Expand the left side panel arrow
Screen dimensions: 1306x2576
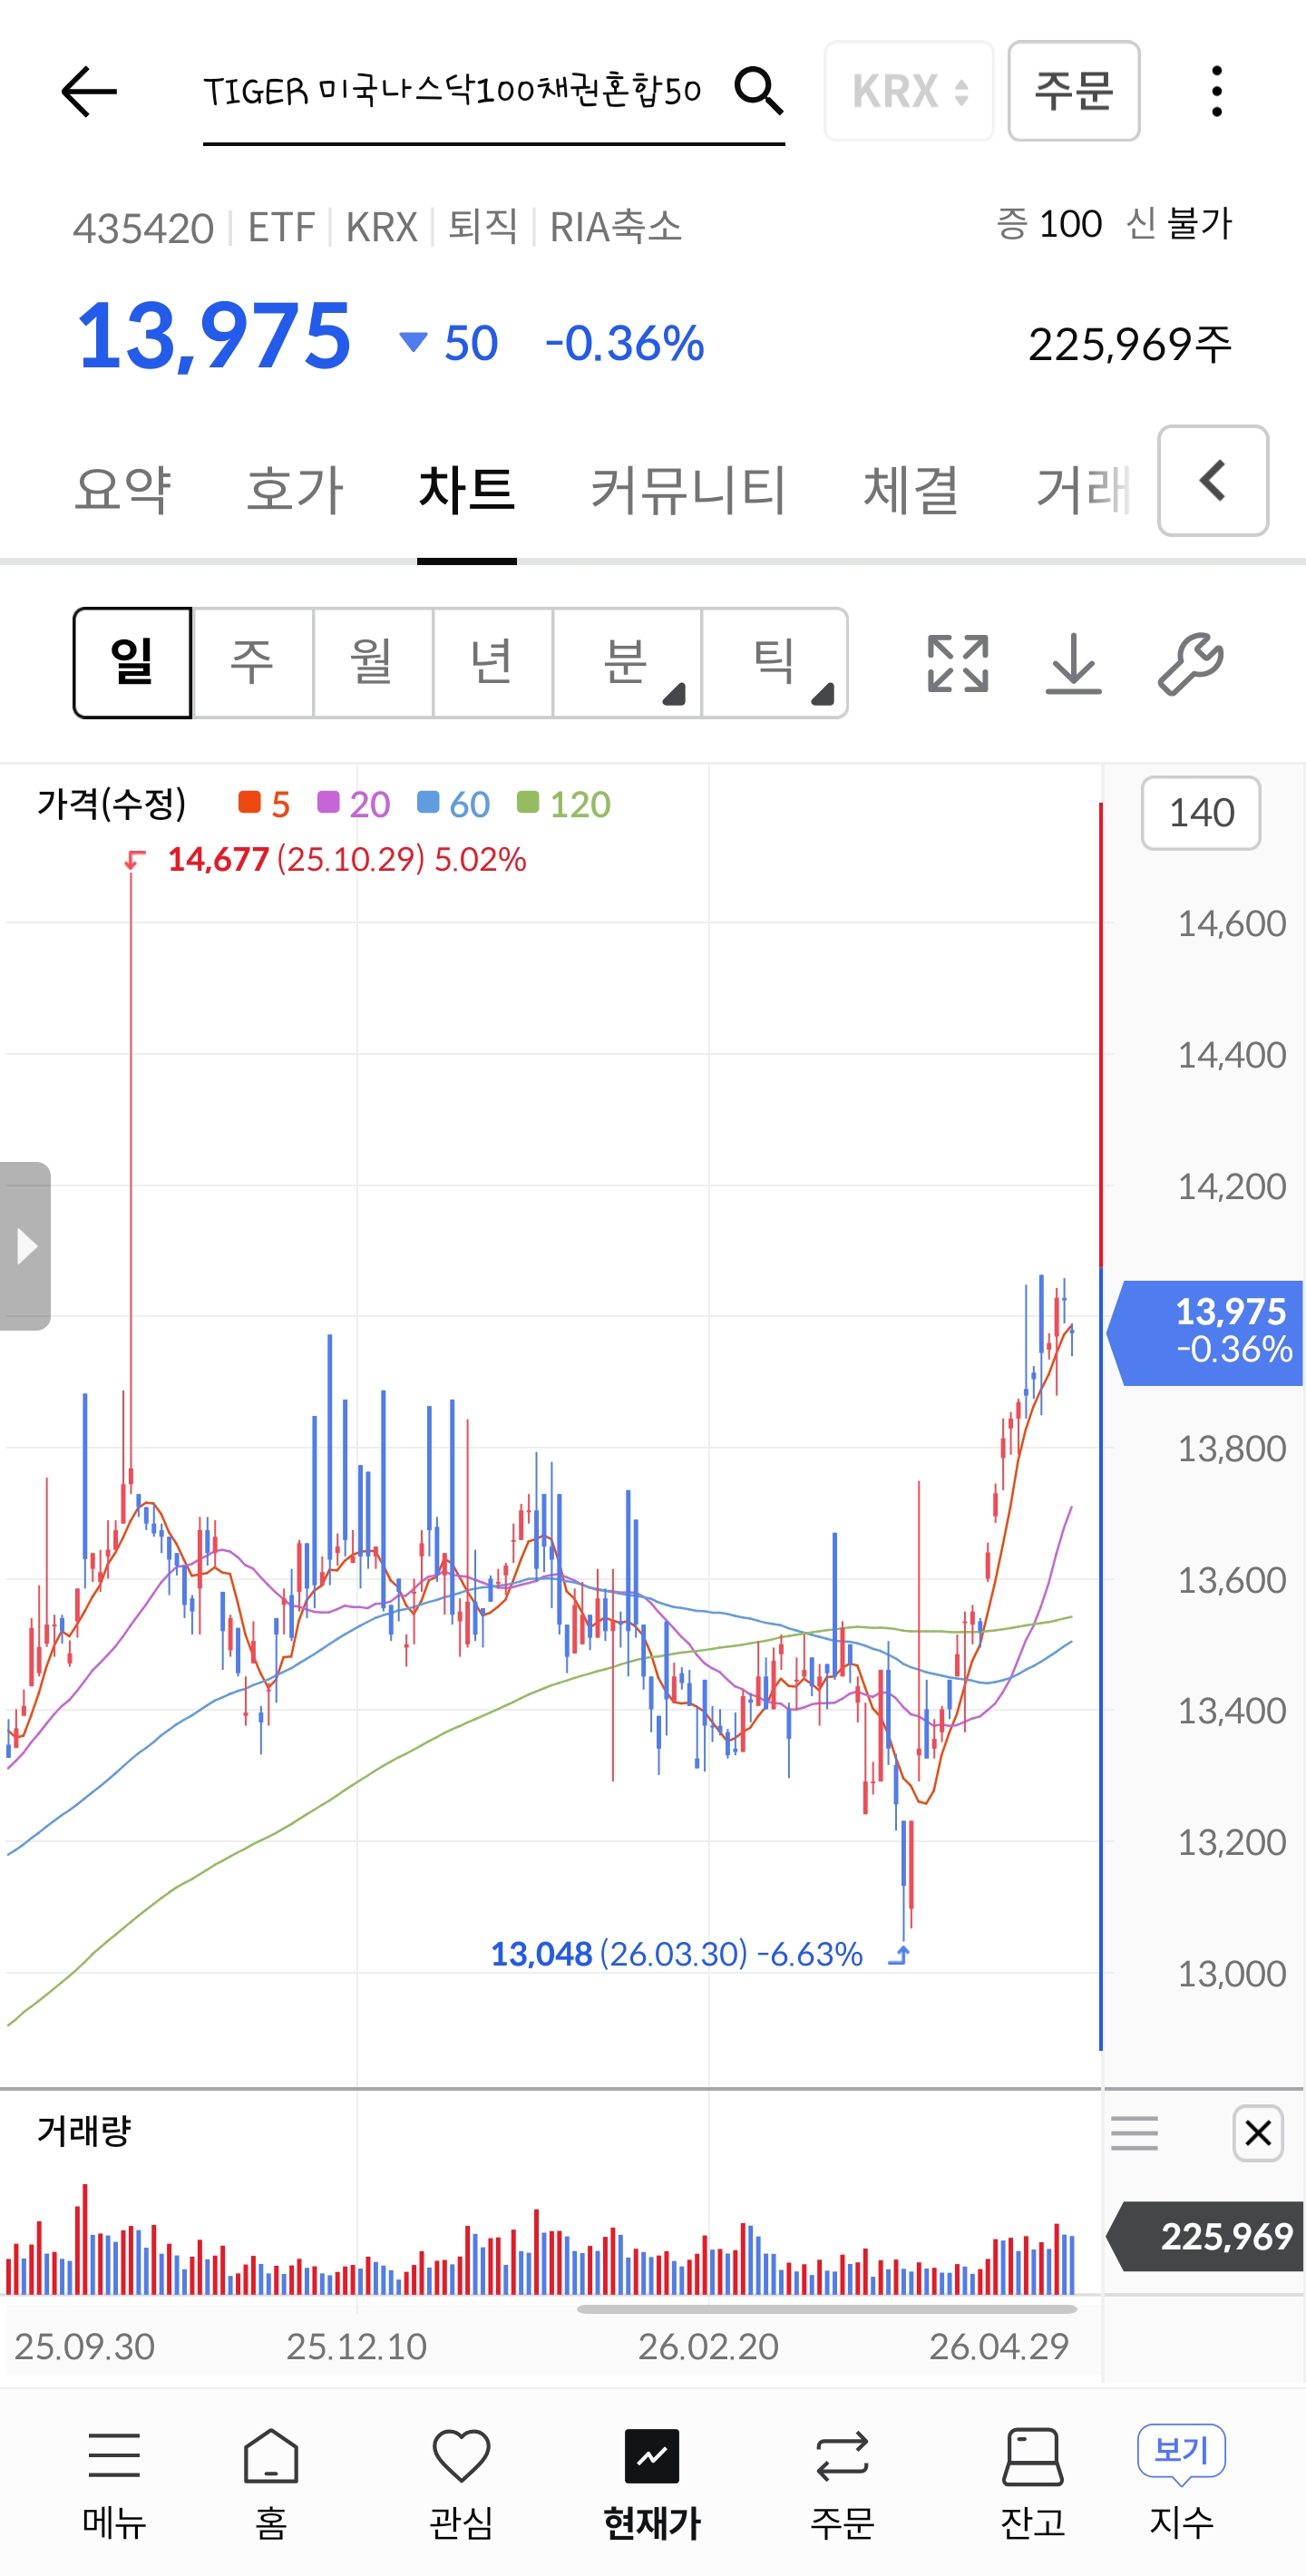pos(25,1246)
